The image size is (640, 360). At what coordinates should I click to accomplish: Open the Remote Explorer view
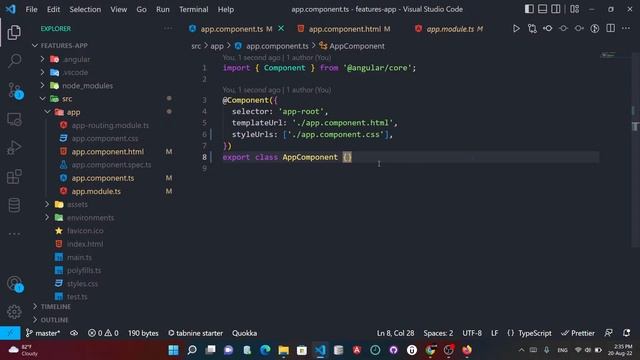tap(14, 119)
